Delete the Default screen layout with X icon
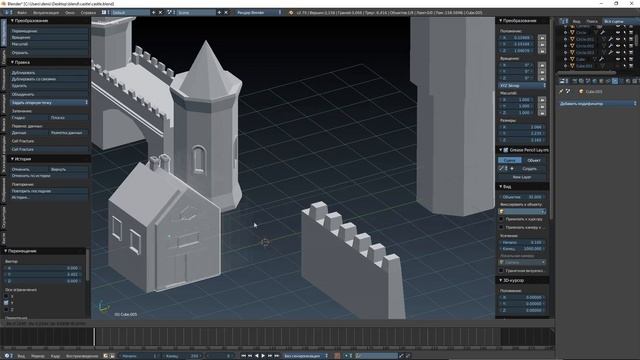The width and height of the screenshot is (640, 360). pos(160,13)
